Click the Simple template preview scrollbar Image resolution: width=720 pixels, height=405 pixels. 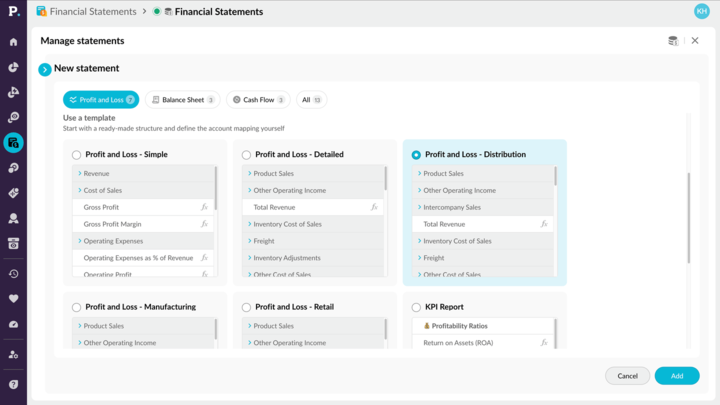(216, 188)
